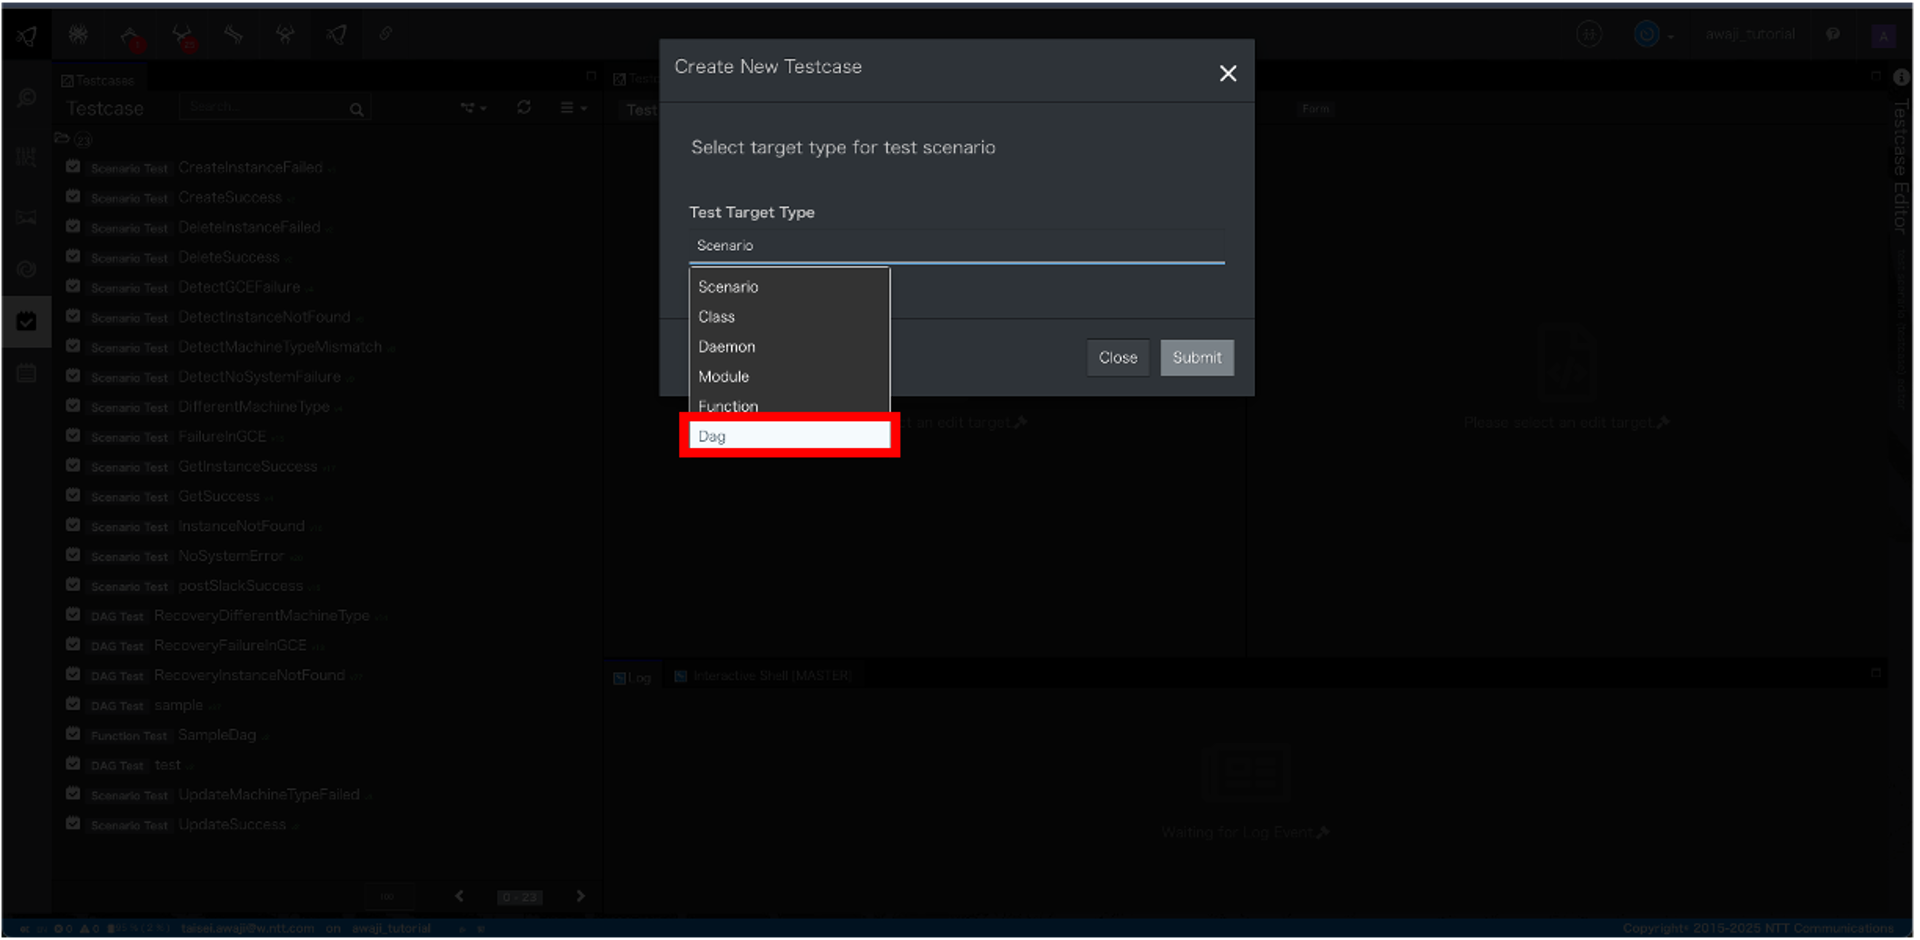Image resolution: width=1920 pixels, height=940 pixels.
Task: Select the highlighted testcase icon in left sidebar
Action: click(x=27, y=321)
